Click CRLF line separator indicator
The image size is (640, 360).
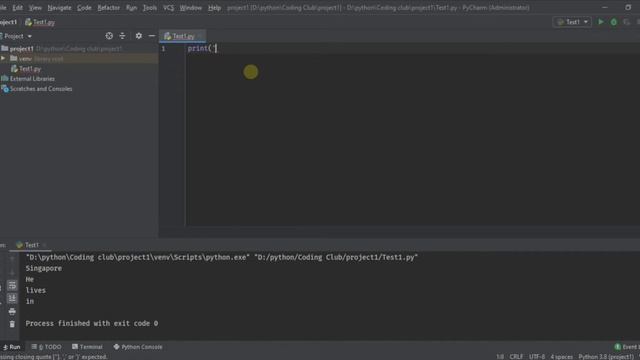[x=516, y=357]
